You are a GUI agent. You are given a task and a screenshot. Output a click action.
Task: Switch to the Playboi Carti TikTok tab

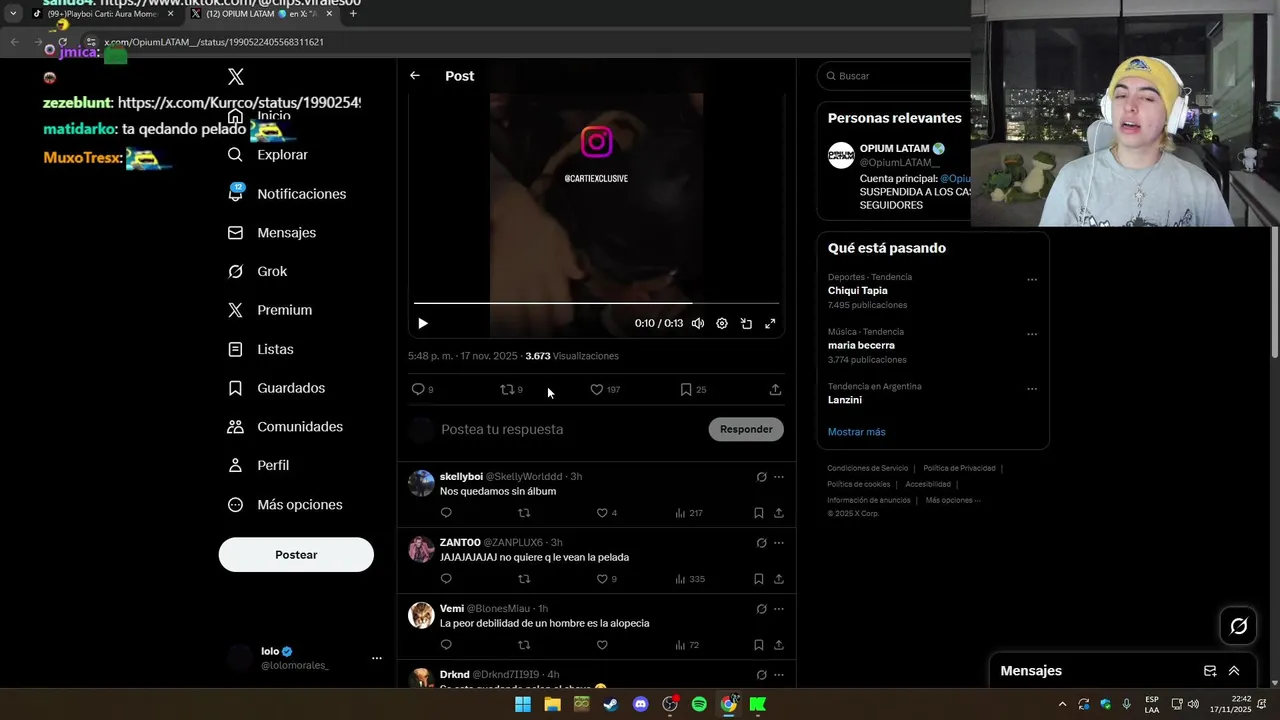[x=101, y=14]
